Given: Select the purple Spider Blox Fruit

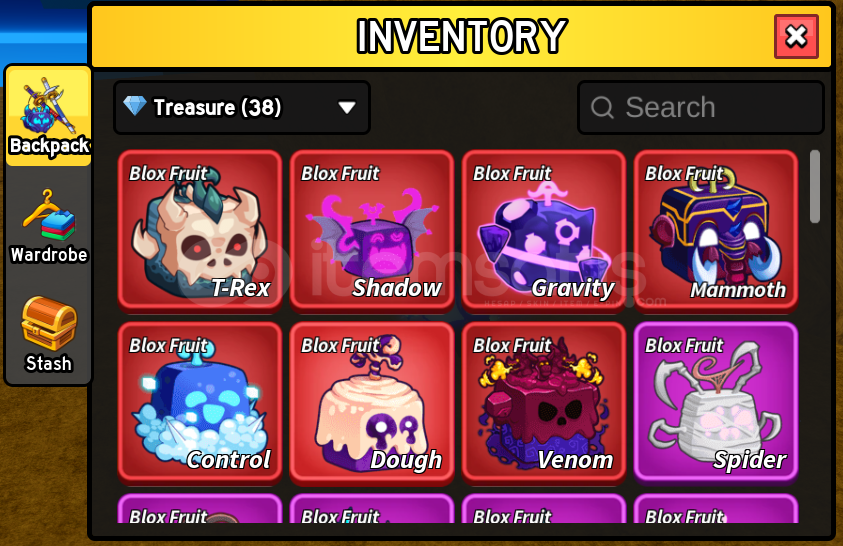Looking at the screenshot, I should pyautogui.click(x=716, y=402).
